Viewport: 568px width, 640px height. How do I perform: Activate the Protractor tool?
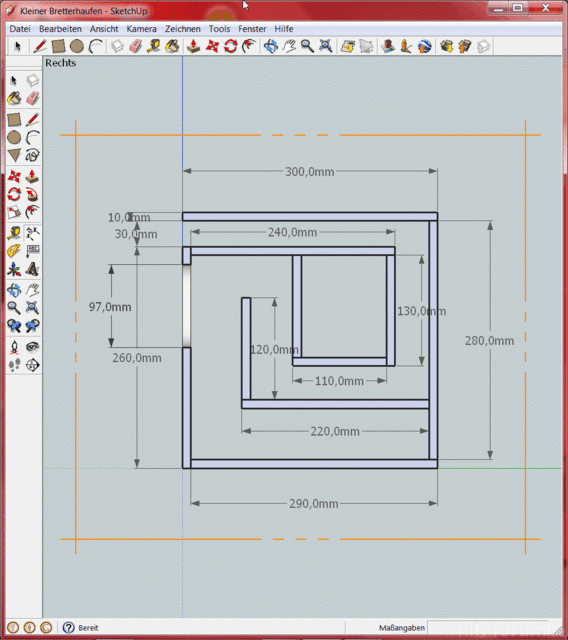(14, 251)
